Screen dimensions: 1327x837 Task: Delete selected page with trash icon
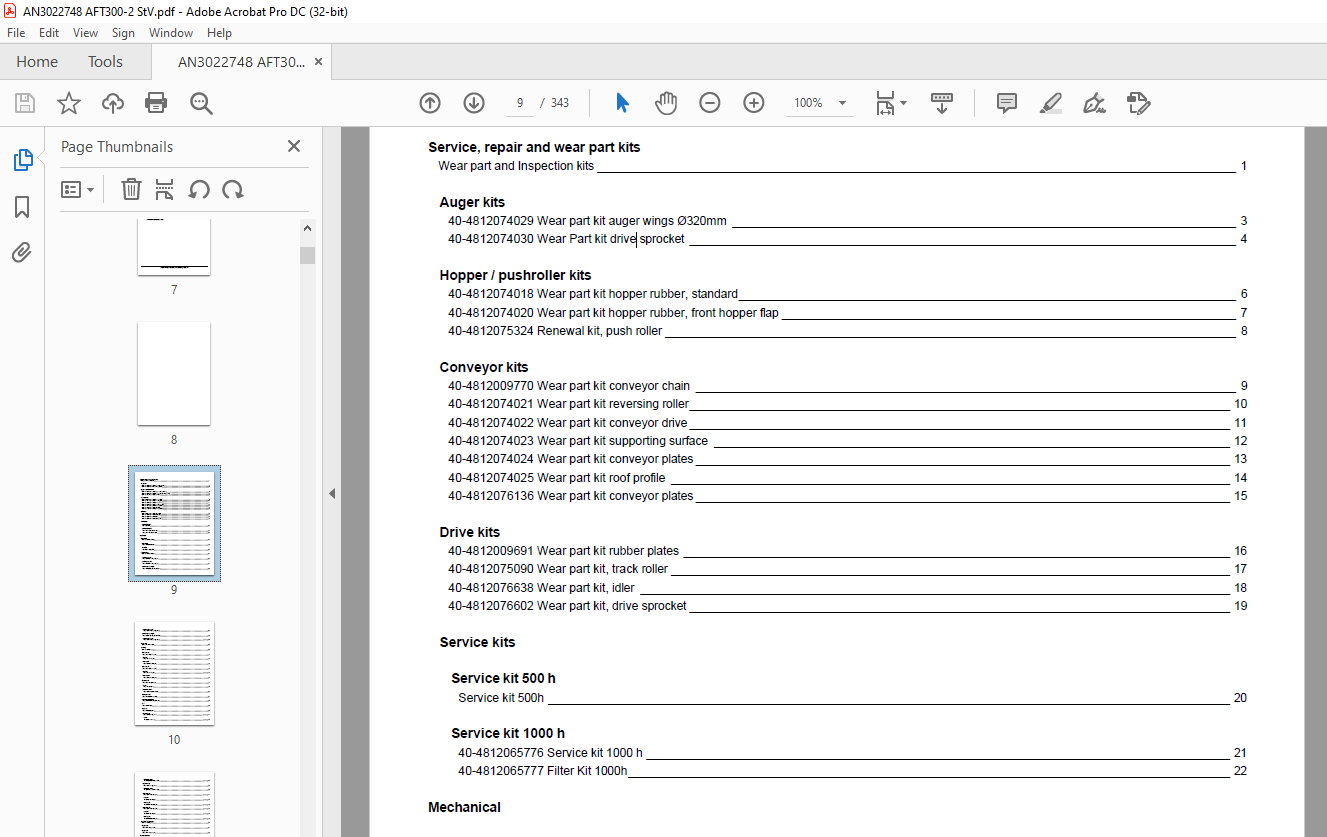coord(131,190)
